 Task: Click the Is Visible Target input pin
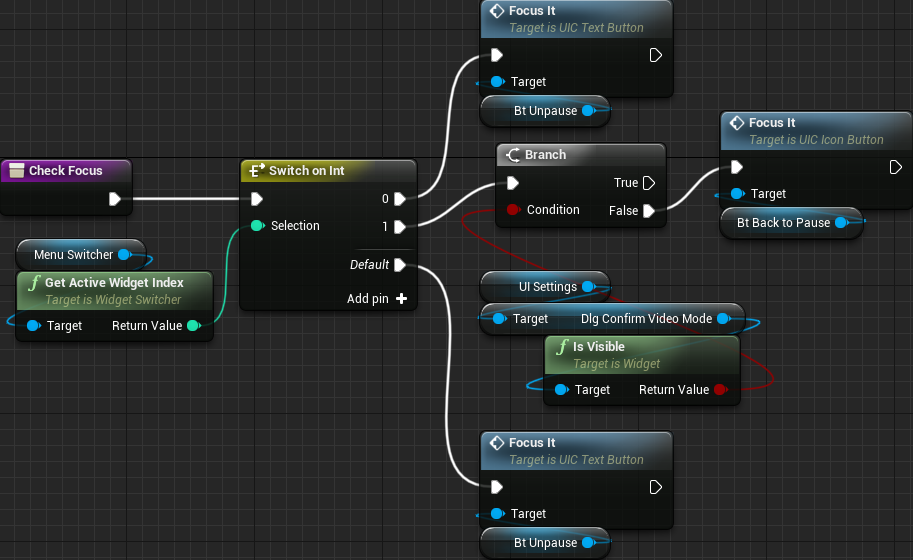pyautogui.click(x=561, y=389)
